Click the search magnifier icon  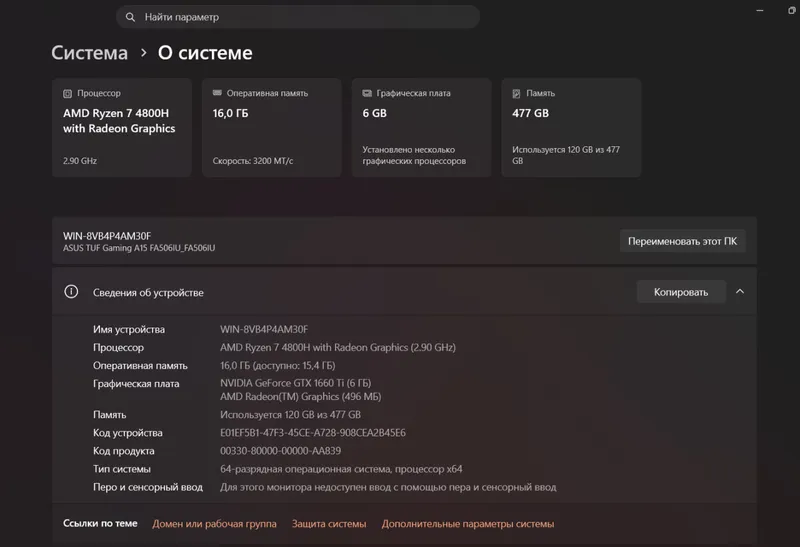point(131,17)
